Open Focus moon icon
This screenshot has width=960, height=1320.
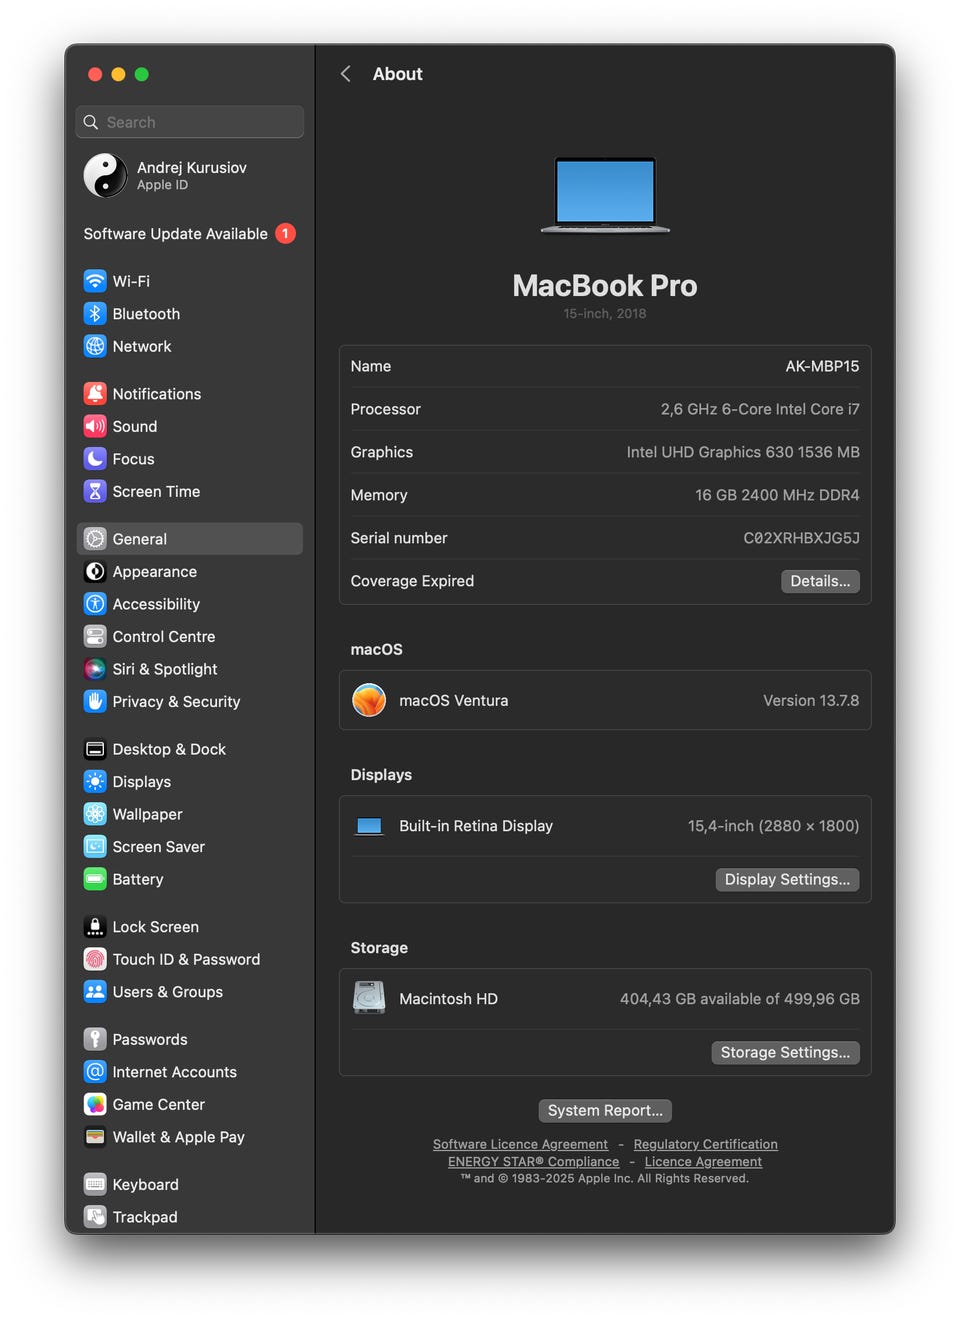coord(95,459)
